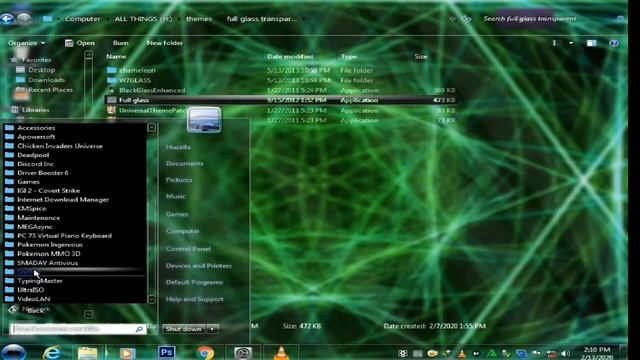
Task: Open Control Panel from Start menu
Action: coord(188,249)
